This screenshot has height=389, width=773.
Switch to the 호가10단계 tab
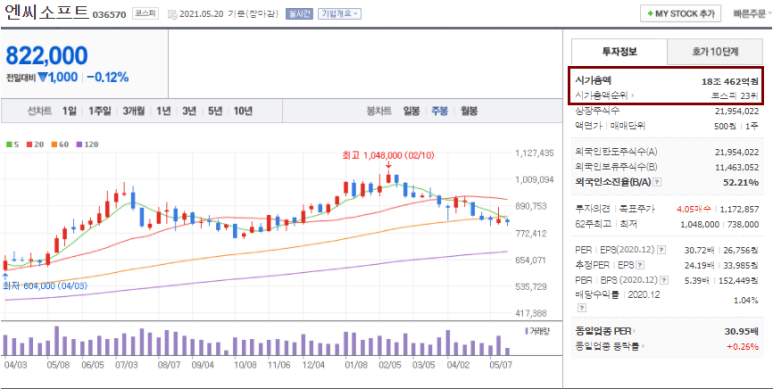pos(715,51)
